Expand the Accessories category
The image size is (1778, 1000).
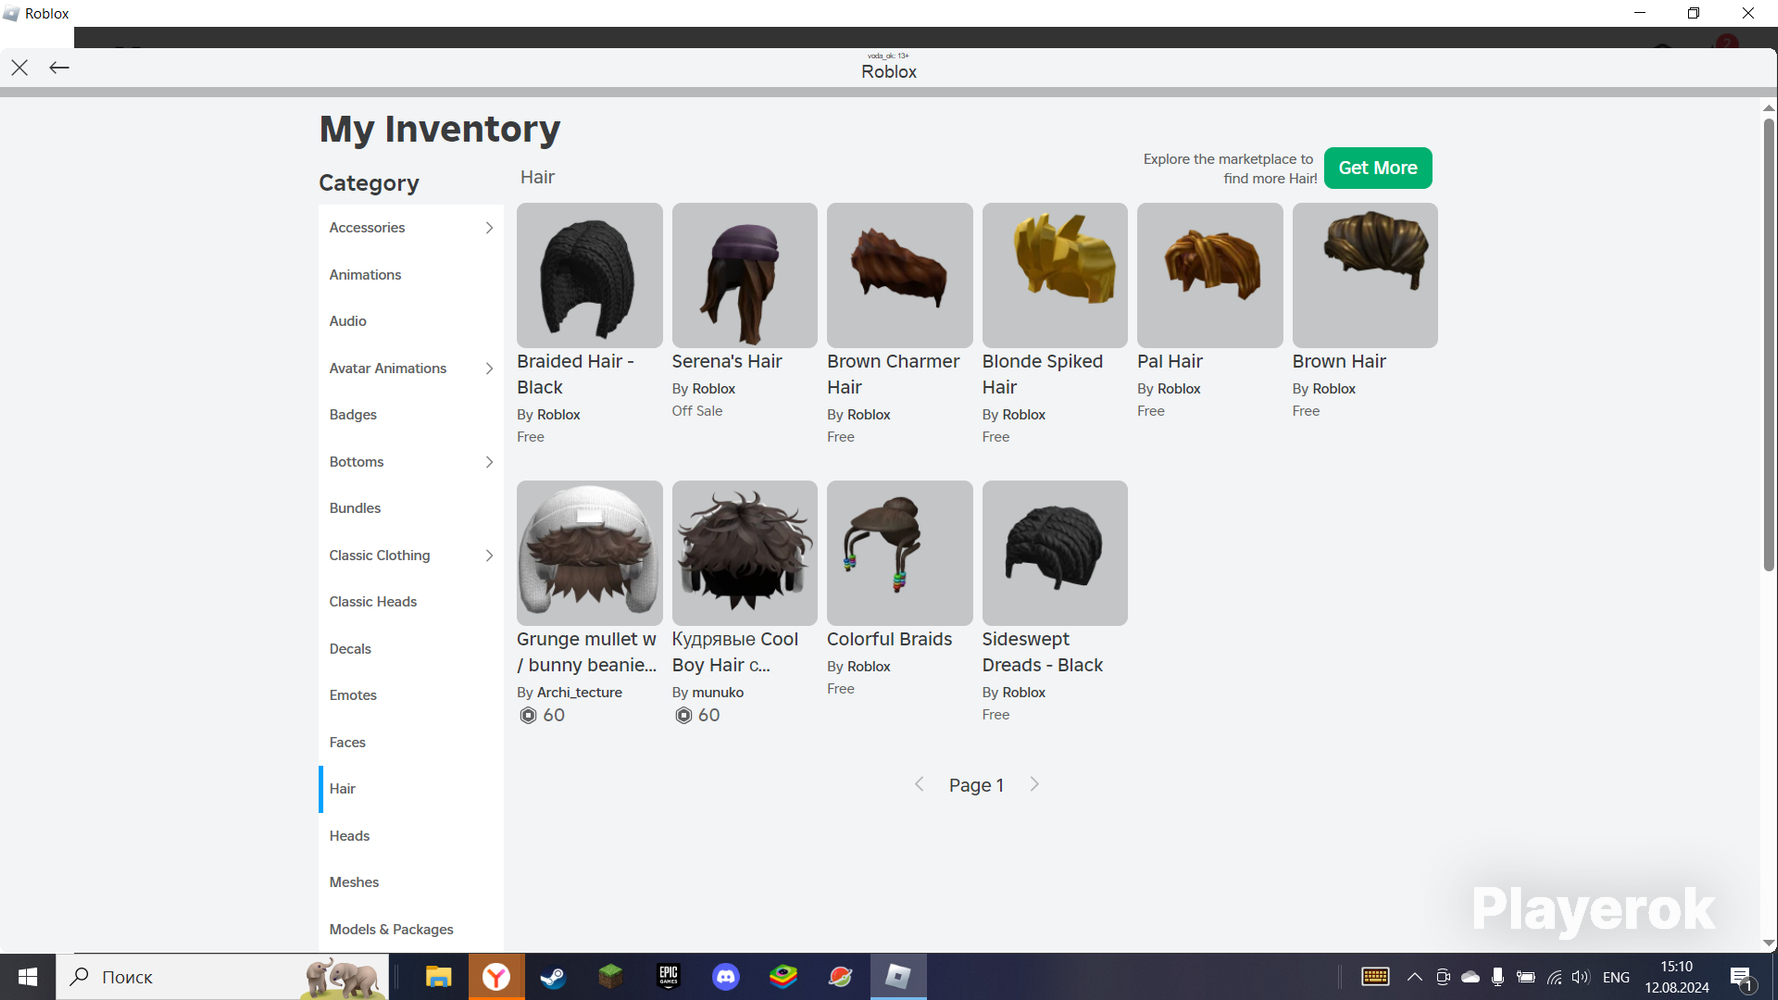click(x=489, y=228)
